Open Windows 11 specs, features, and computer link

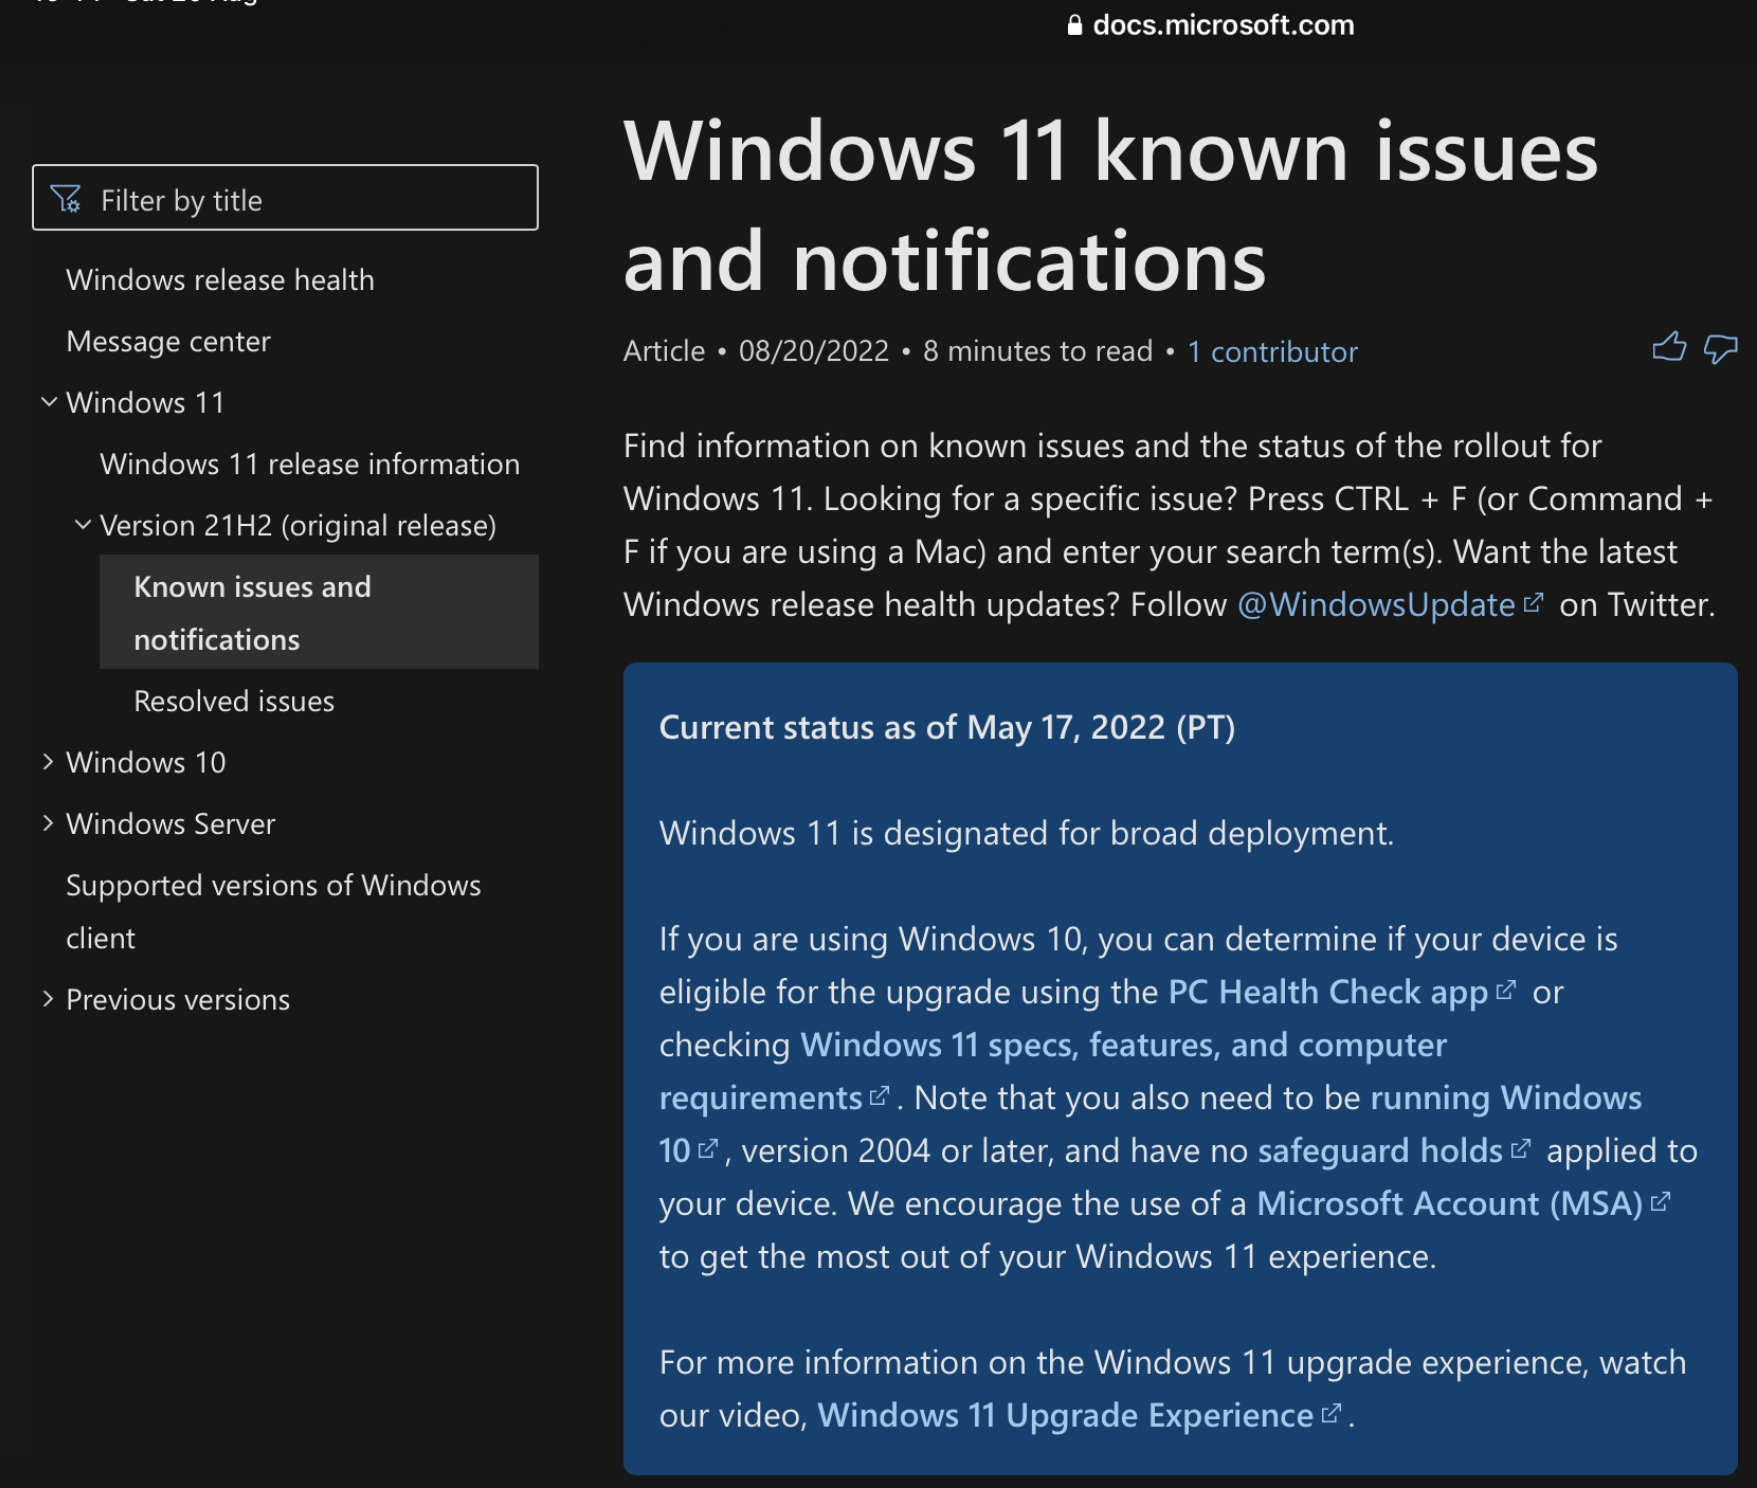pos(1123,1045)
